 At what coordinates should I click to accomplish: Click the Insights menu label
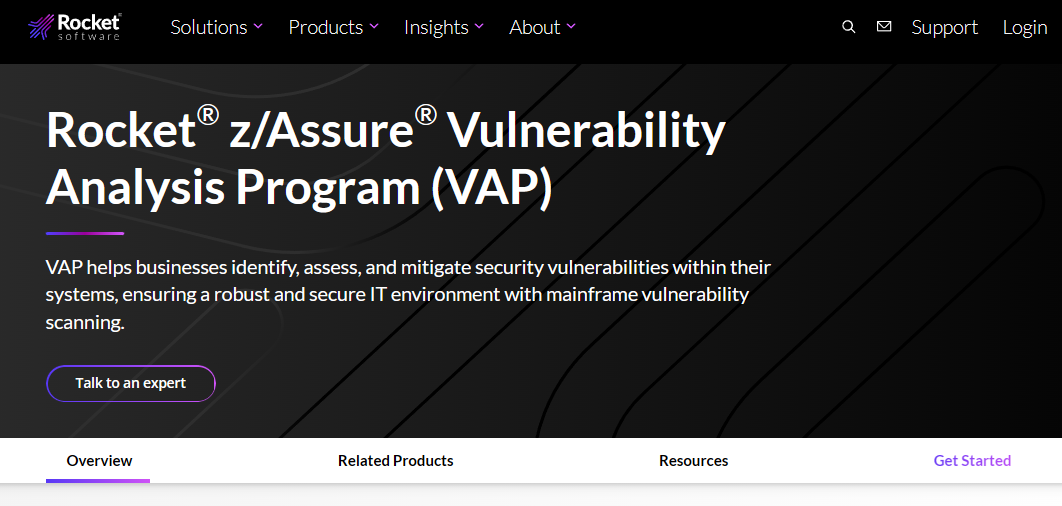436,27
